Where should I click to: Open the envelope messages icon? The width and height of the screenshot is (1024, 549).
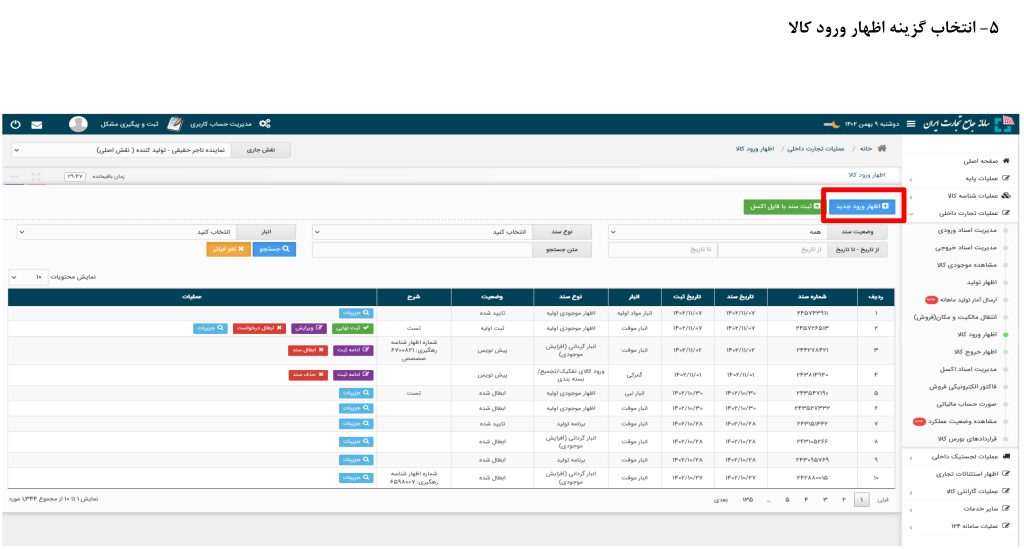(x=37, y=125)
